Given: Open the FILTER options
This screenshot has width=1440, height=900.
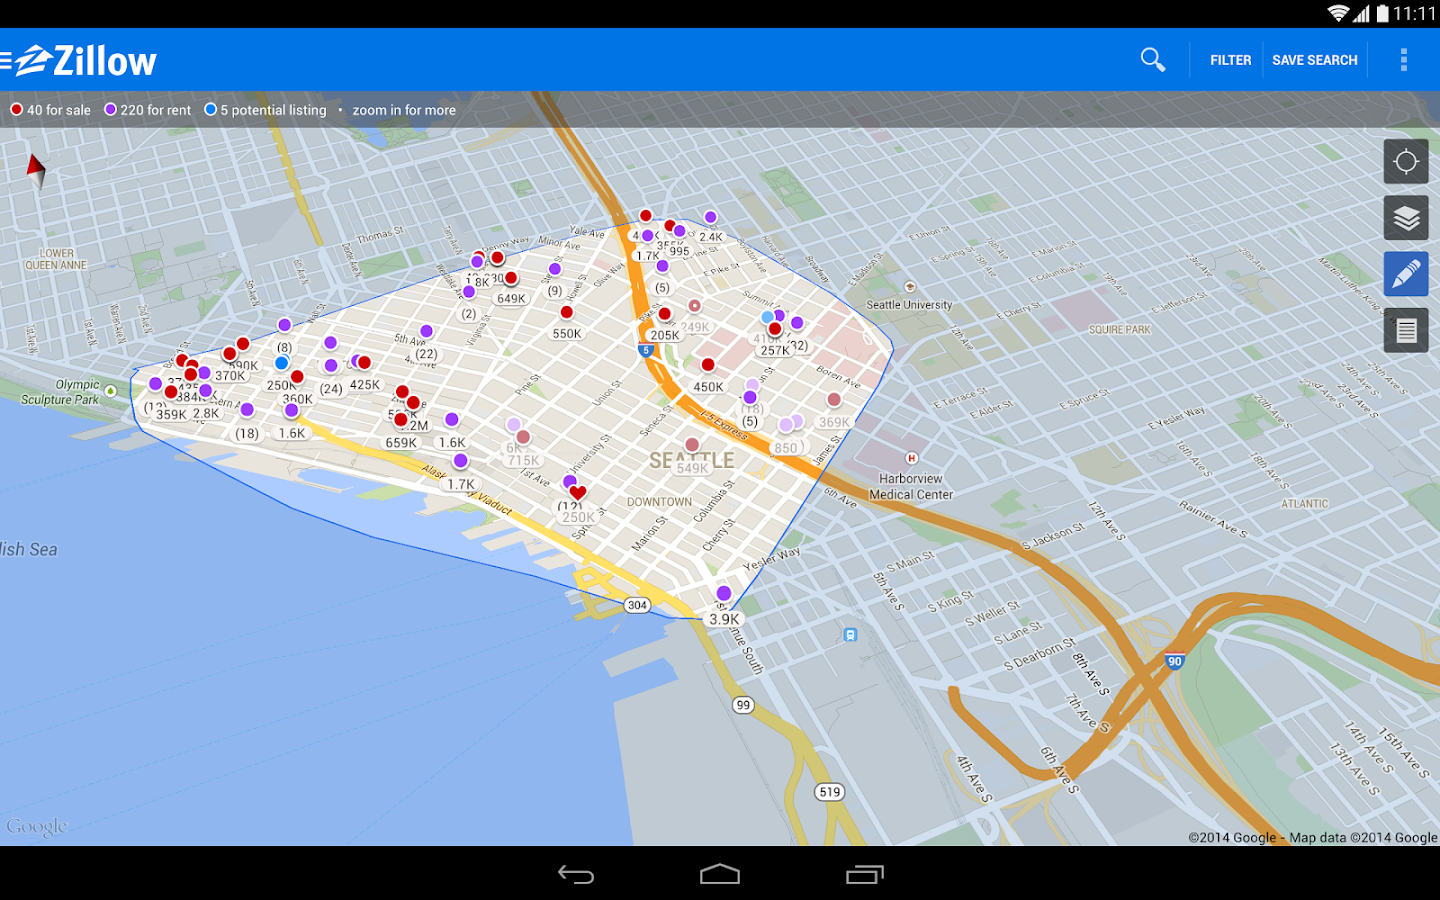Looking at the screenshot, I should [1231, 60].
